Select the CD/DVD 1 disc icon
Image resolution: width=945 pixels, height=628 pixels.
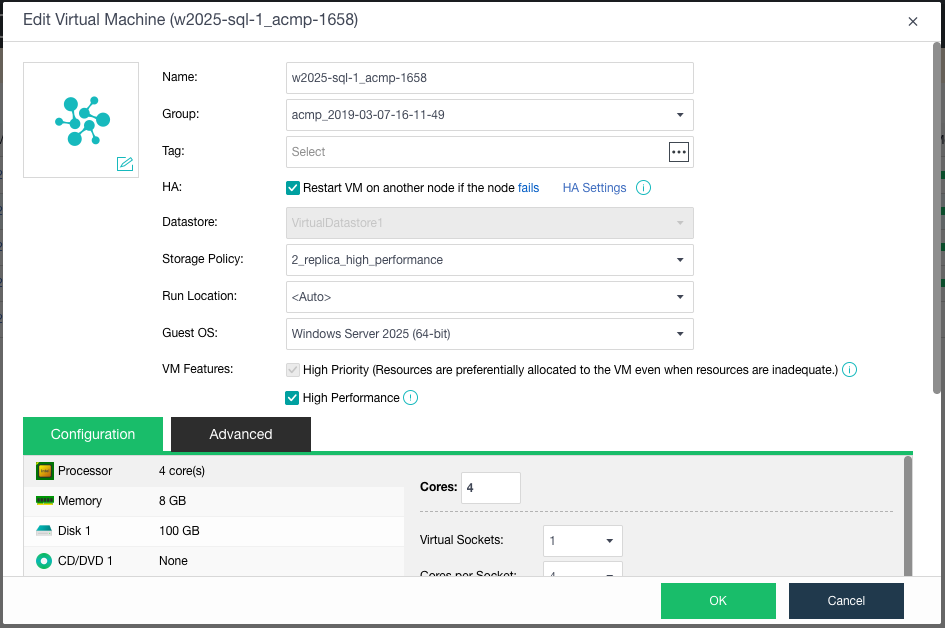pos(44,561)
